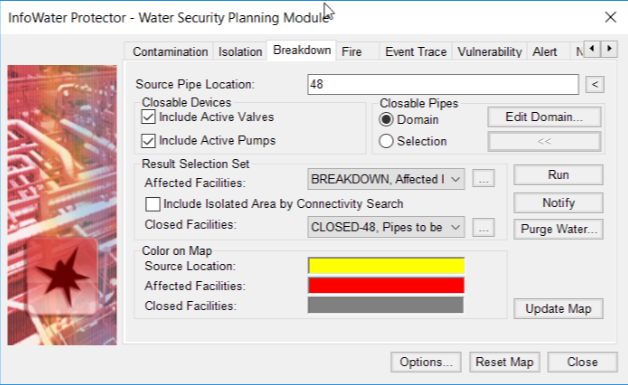Click the Run button
628x385 pixels.
pos(558,175)
